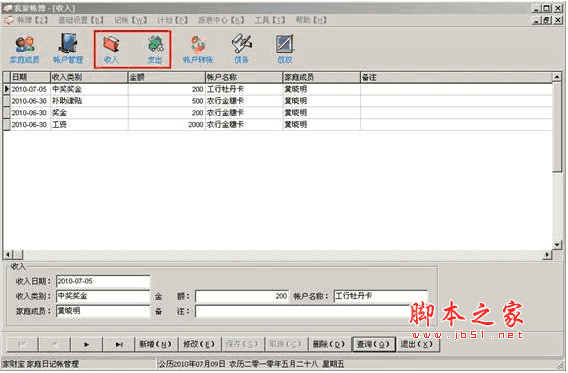Click the date text in the status bar
The width and height of the screenshot is (568, 373).
(x=251, y=364)
